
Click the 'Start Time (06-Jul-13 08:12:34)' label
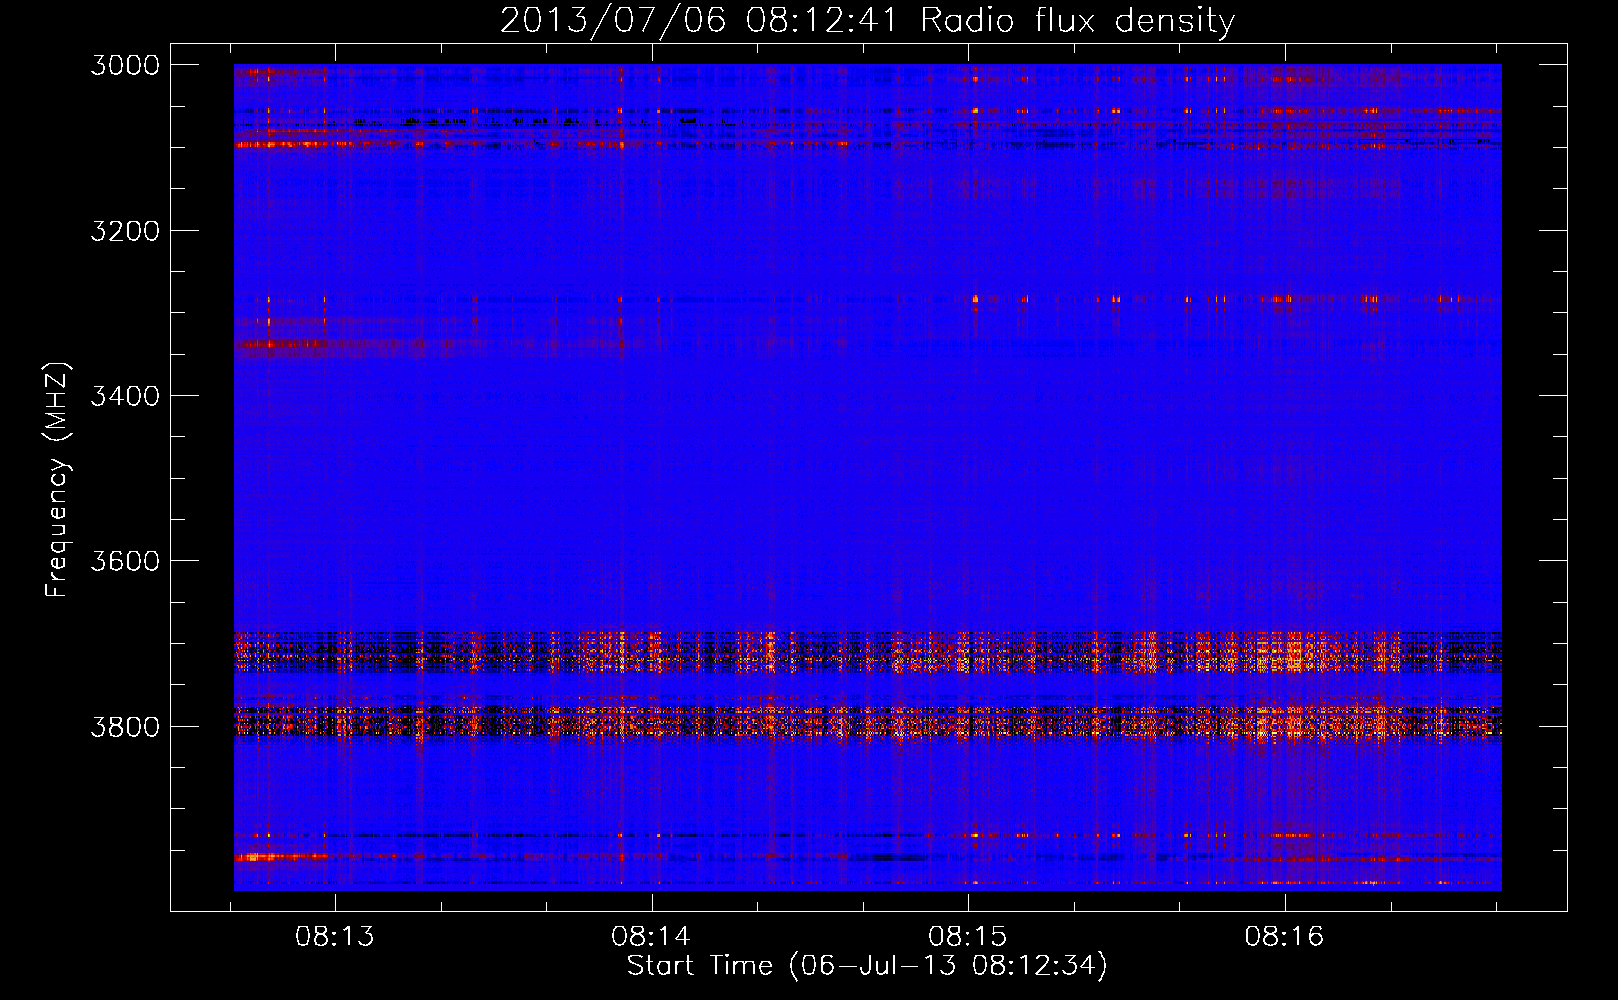click(867, 966)
